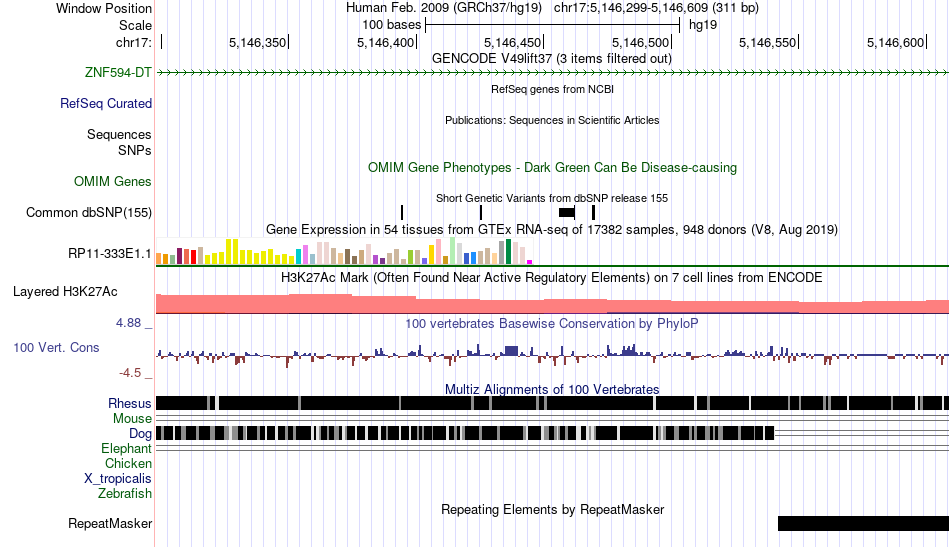Screen dimensions: 950x547
Task: Click the ZNF594-DT gene label
Action: coord(118,73)
